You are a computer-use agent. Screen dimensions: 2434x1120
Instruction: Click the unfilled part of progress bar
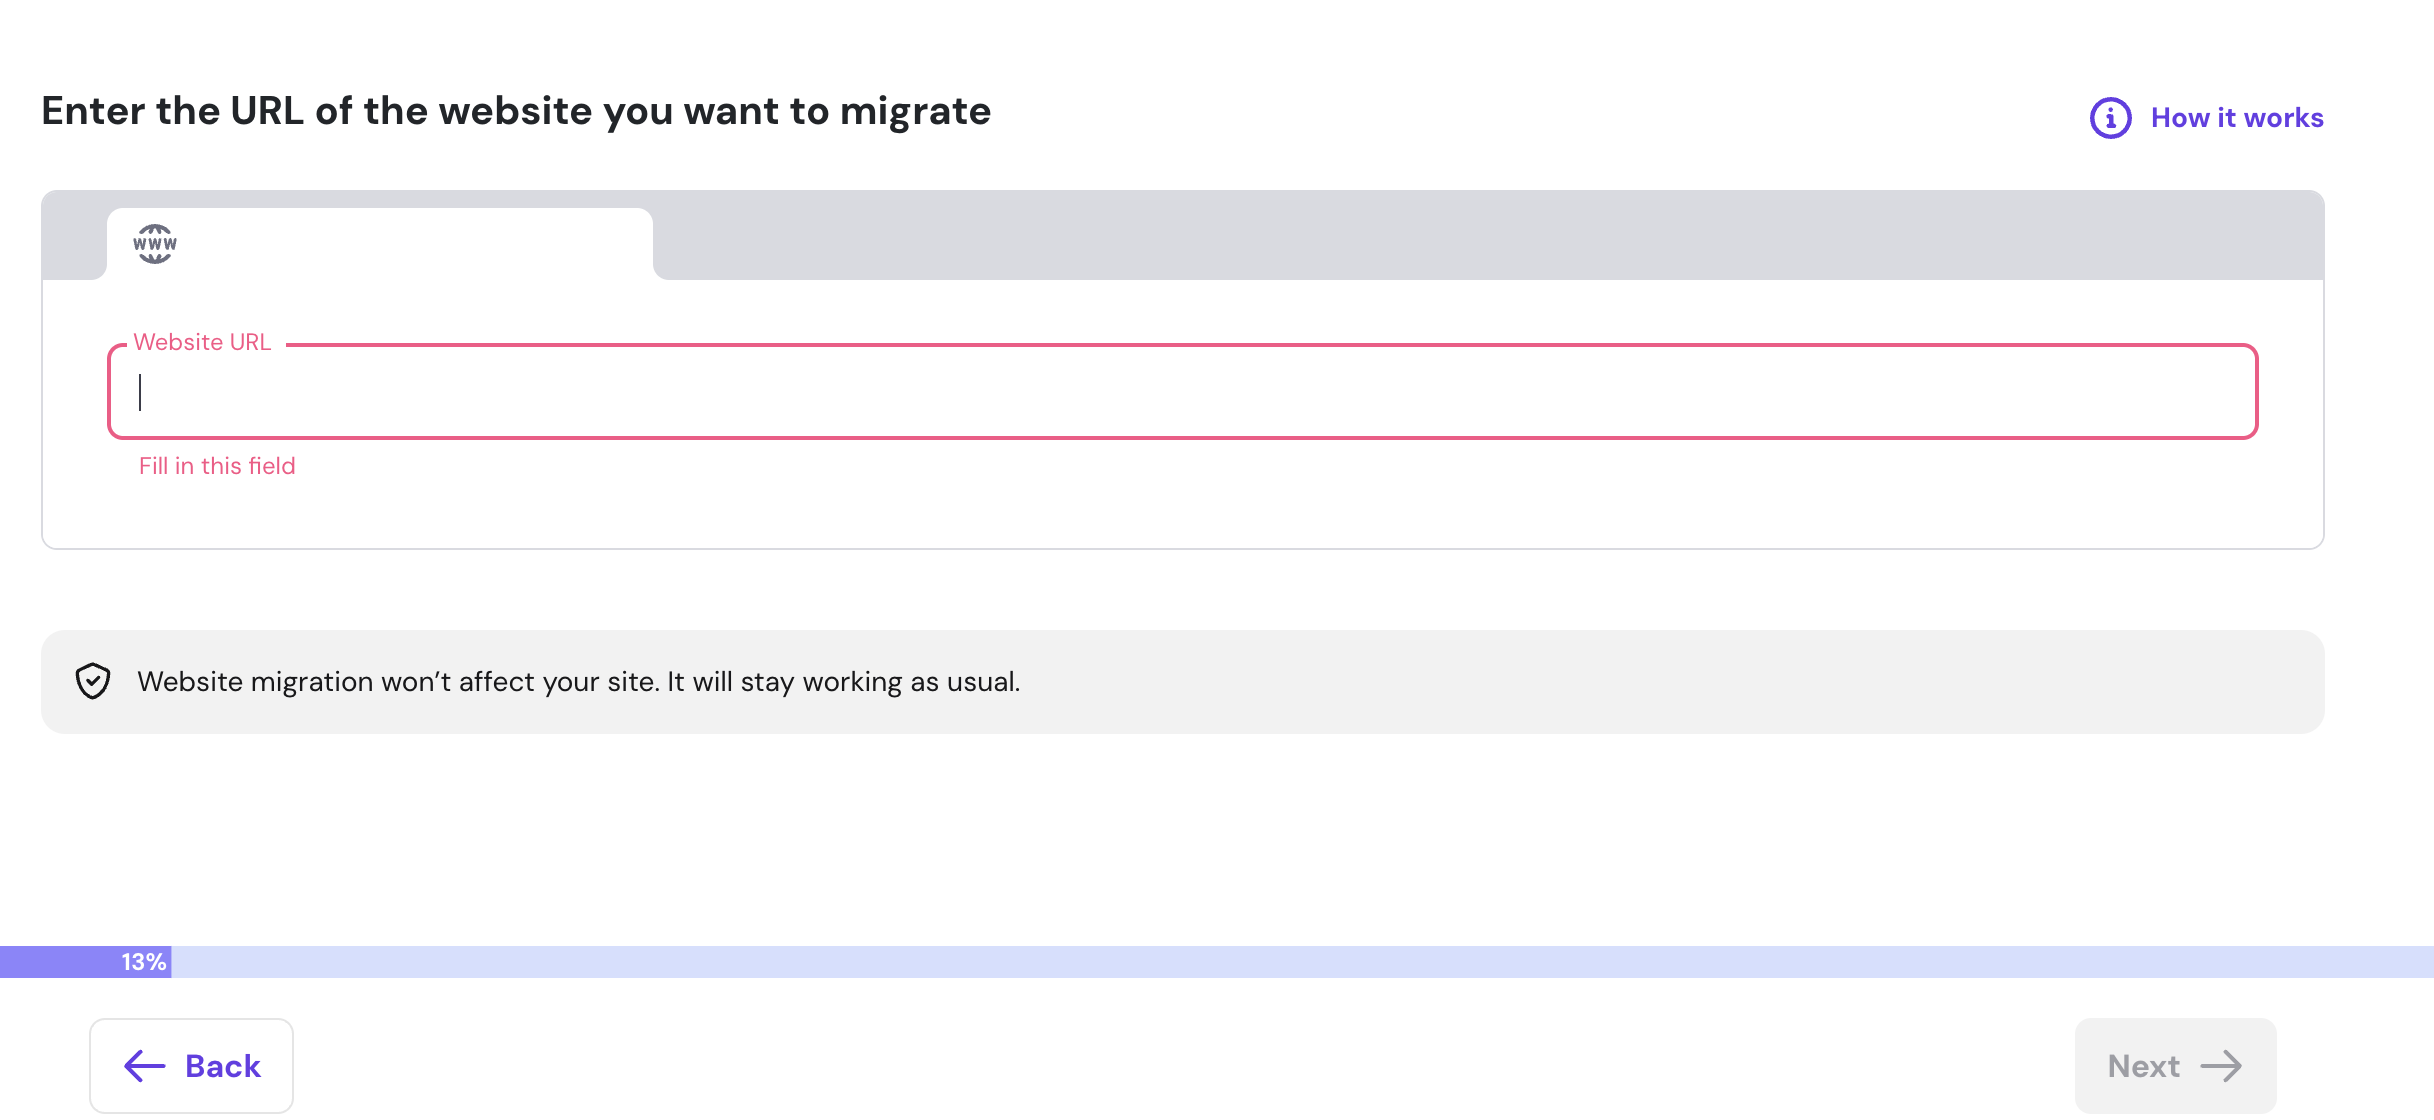click(x=1300, y=962)
